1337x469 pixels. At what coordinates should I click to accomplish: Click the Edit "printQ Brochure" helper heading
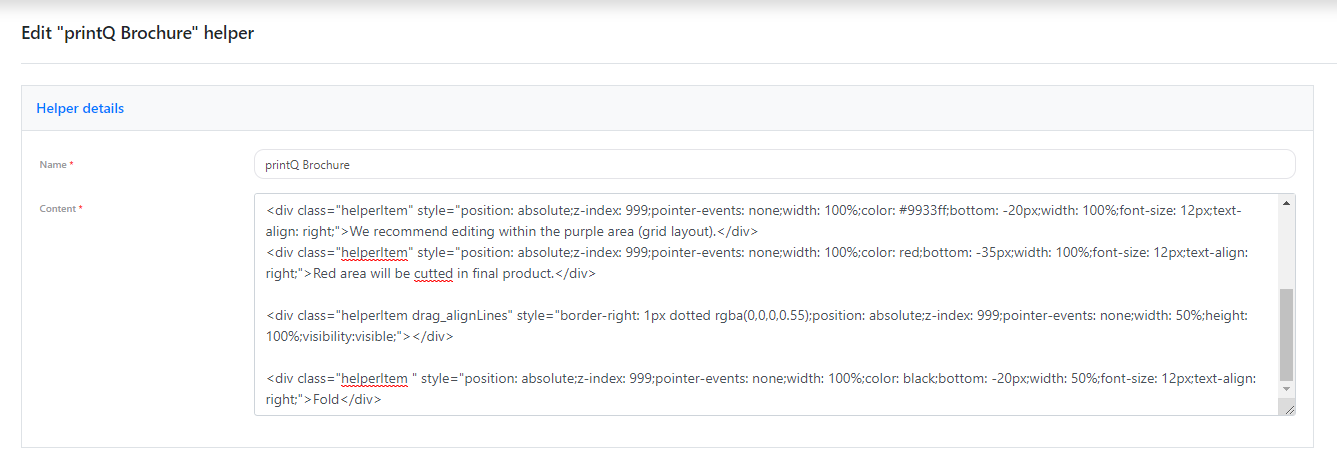(x=138, y=33)
